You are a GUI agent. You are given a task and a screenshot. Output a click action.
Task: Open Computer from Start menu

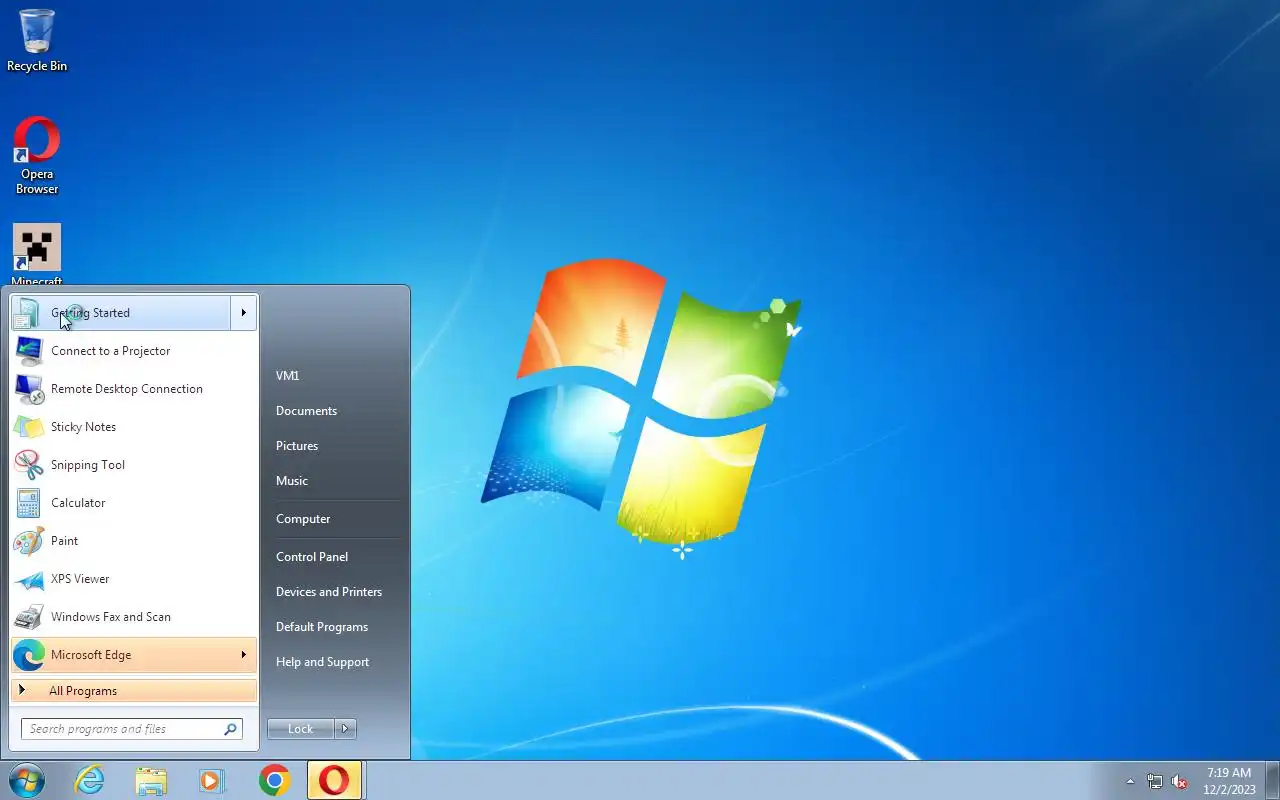[x=303, y=519]
